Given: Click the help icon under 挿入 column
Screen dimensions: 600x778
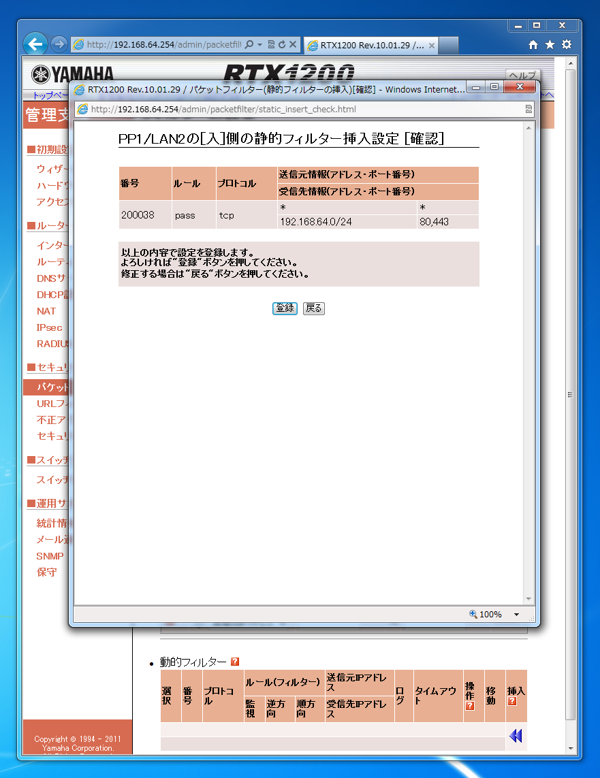Looking at the screenshot, I should 512,701.
